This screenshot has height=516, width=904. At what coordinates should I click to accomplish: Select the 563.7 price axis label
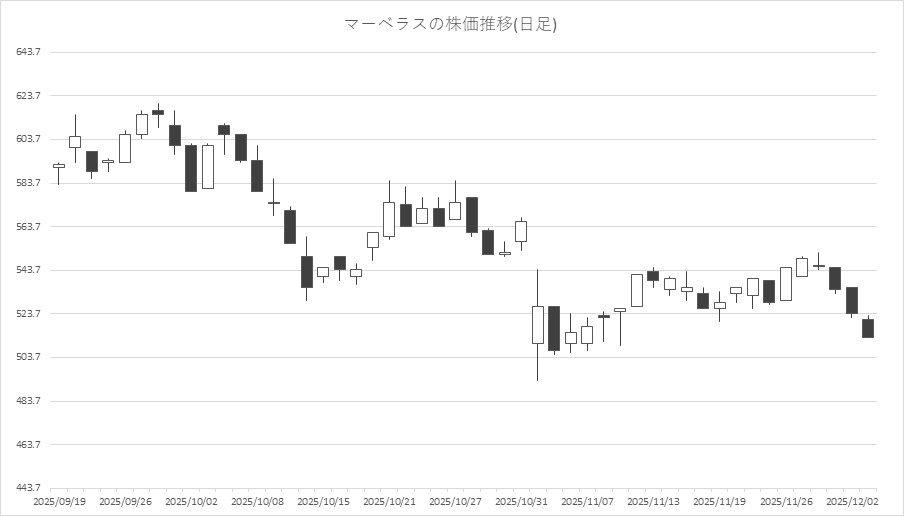pyautogui.click(x=29, y=226)
